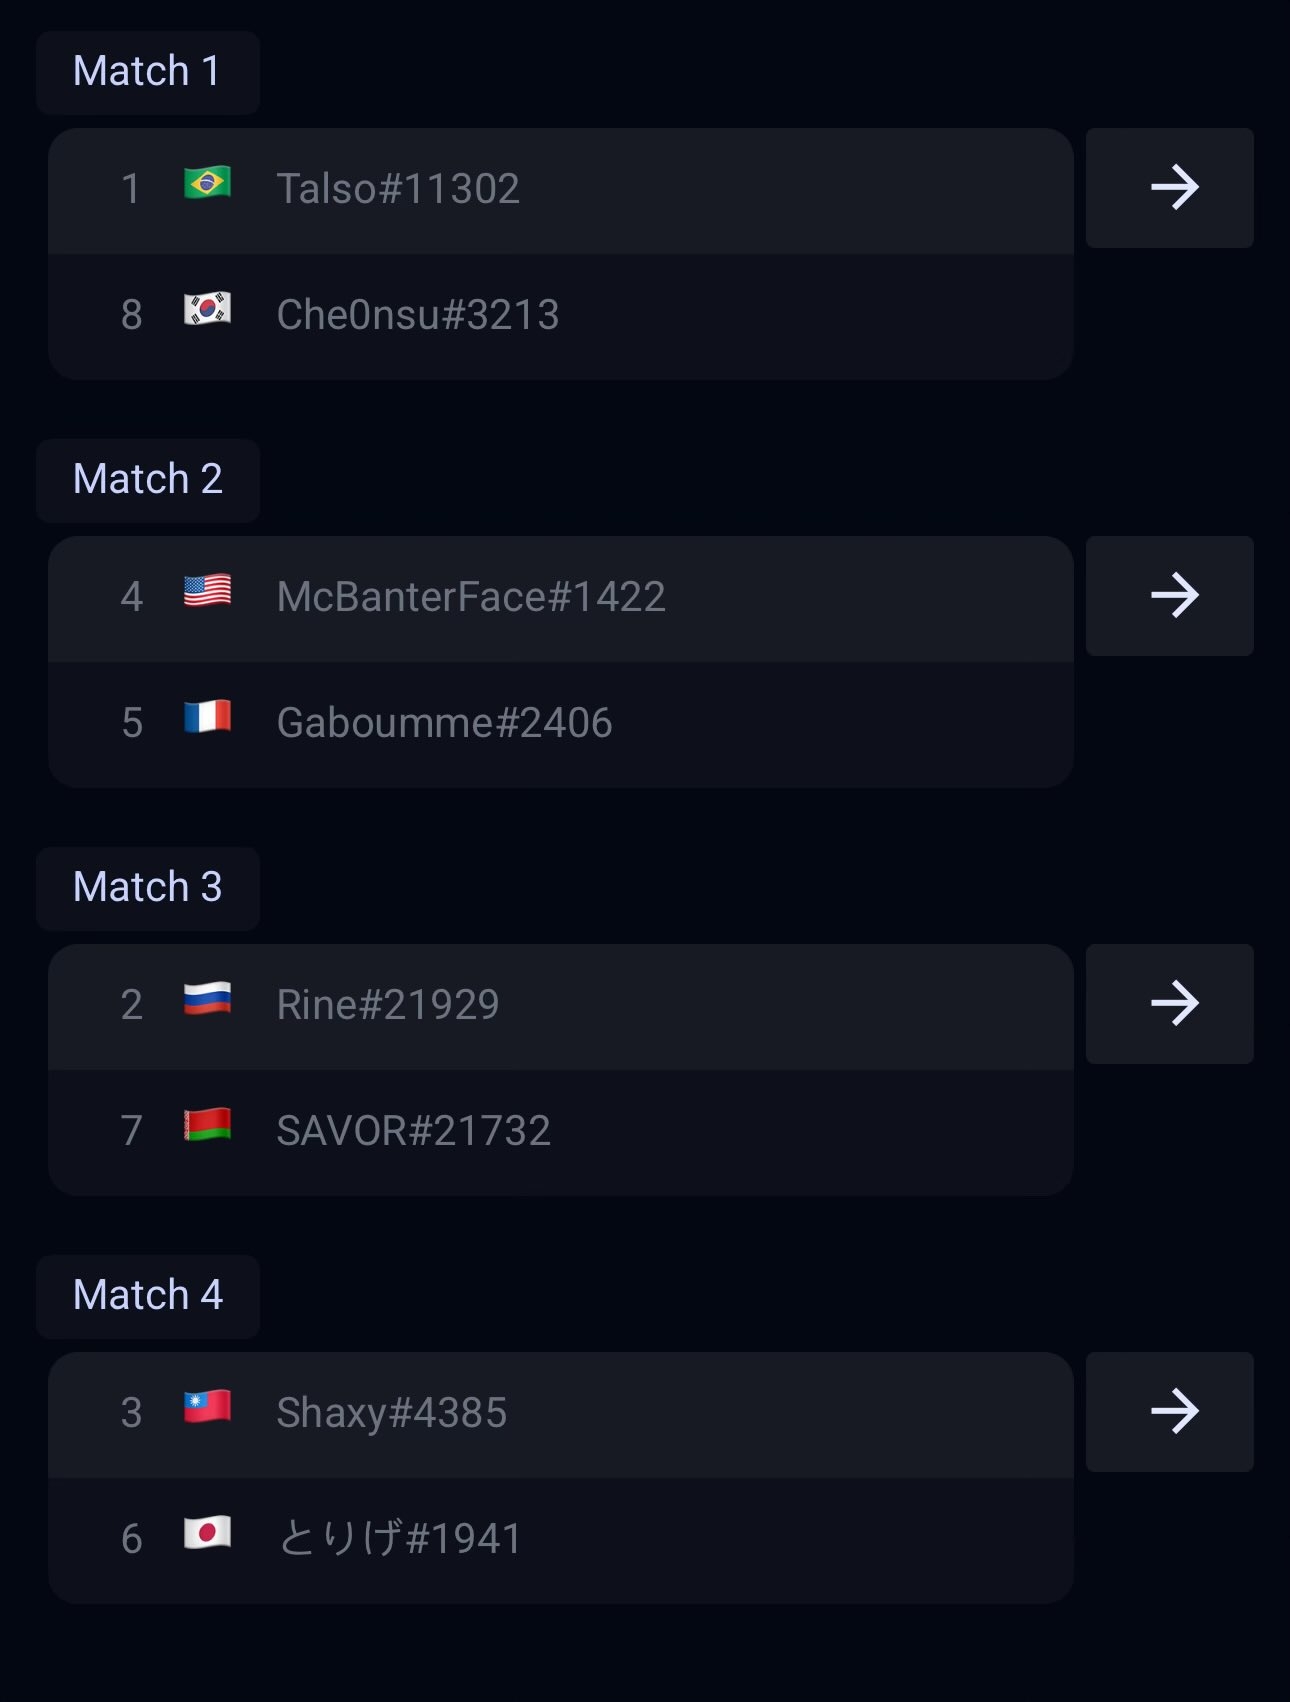Open Match 4 details arrow
The image size is (1290, 1702).
pyautogui.click(x=1170, y=1412)
